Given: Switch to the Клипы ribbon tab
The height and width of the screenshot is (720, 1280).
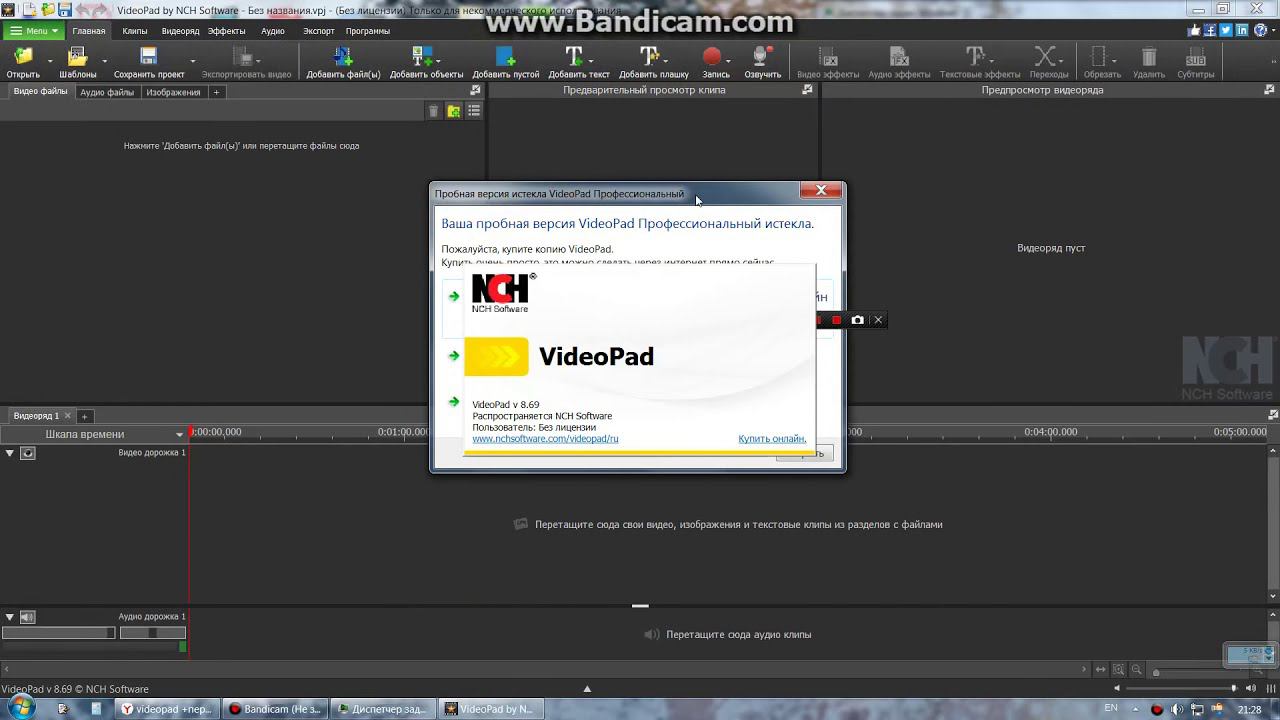Looking at the screenshot, I should coord(135,31).
